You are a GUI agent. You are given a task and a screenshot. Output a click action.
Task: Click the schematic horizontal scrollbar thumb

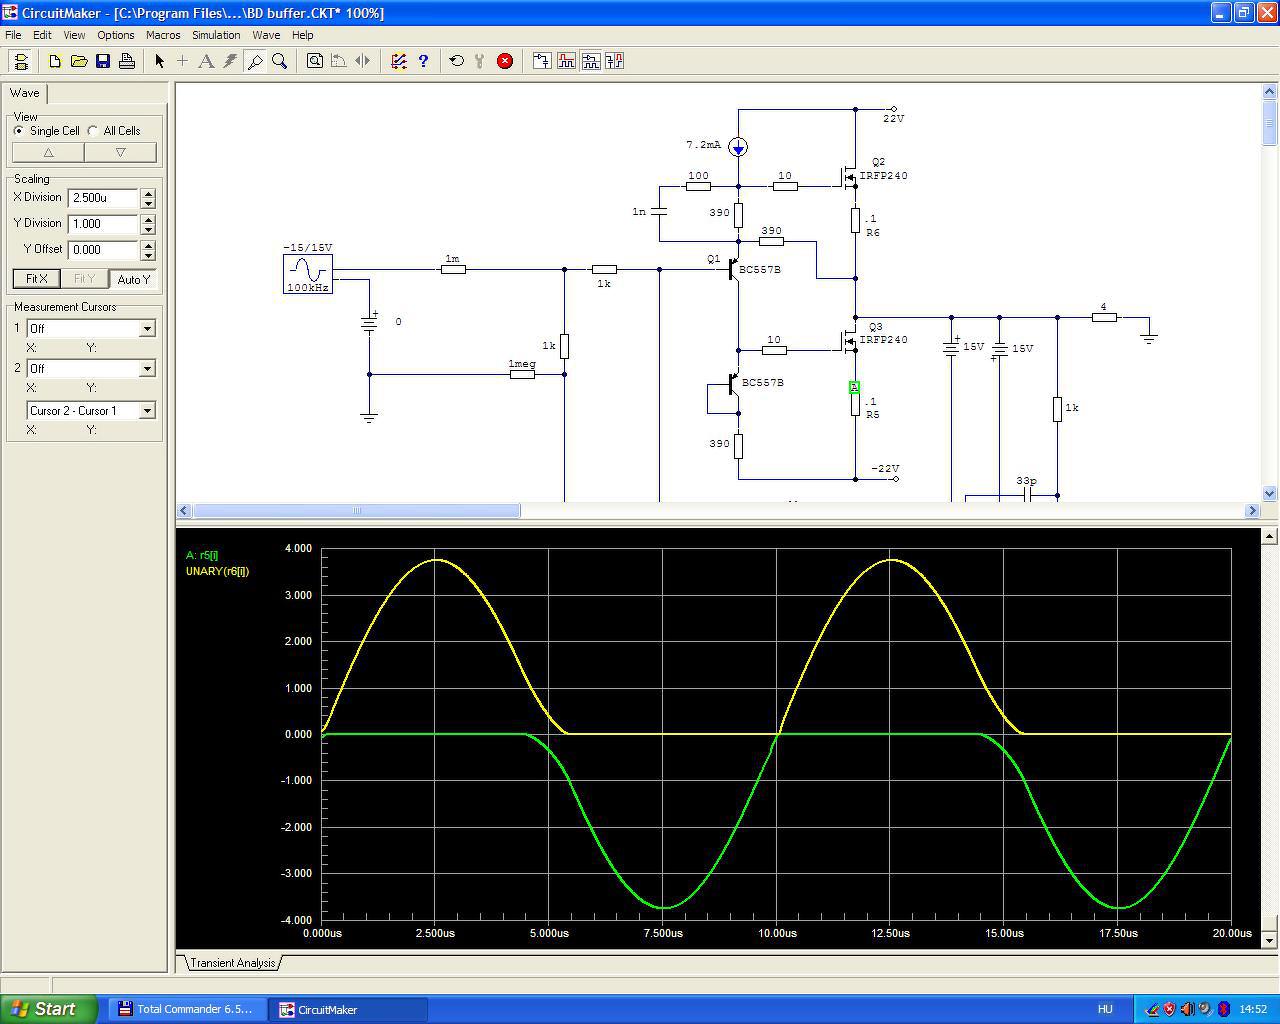click(356, 510)
